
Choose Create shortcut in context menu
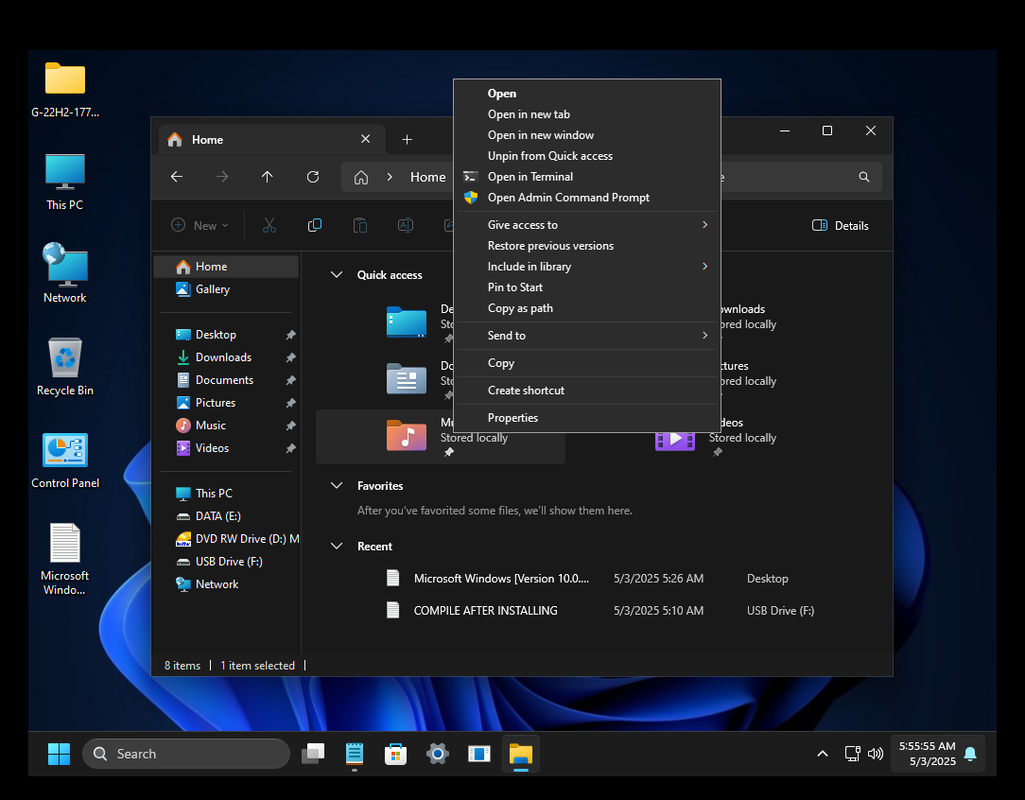coord(587,390)
